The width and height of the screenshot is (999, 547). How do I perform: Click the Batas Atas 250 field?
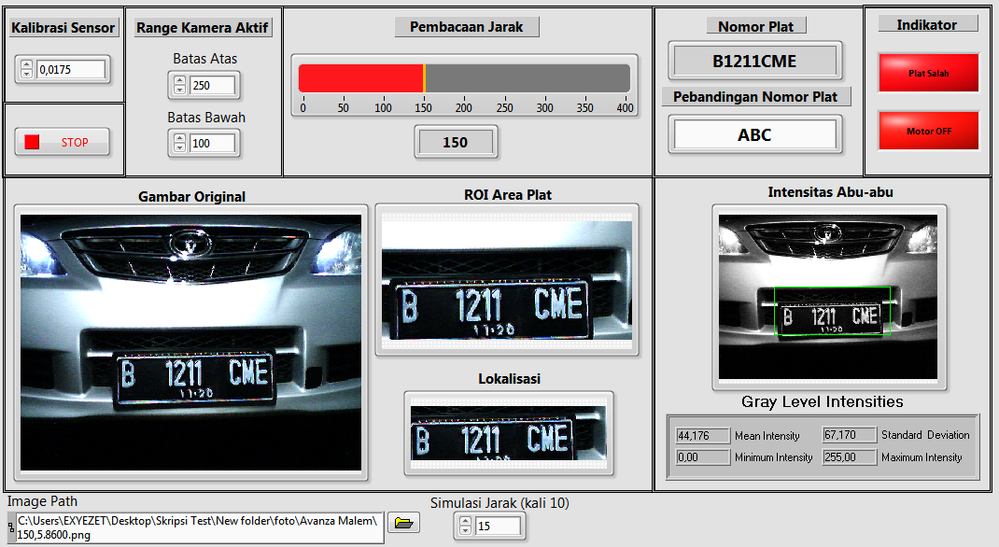pyautogui.click(x=212, y=85)
